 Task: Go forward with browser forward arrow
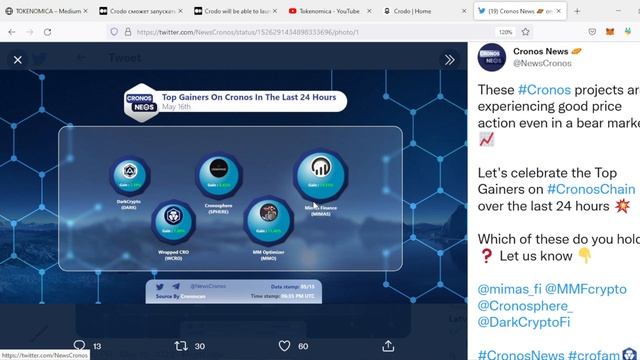click(29, 32)
